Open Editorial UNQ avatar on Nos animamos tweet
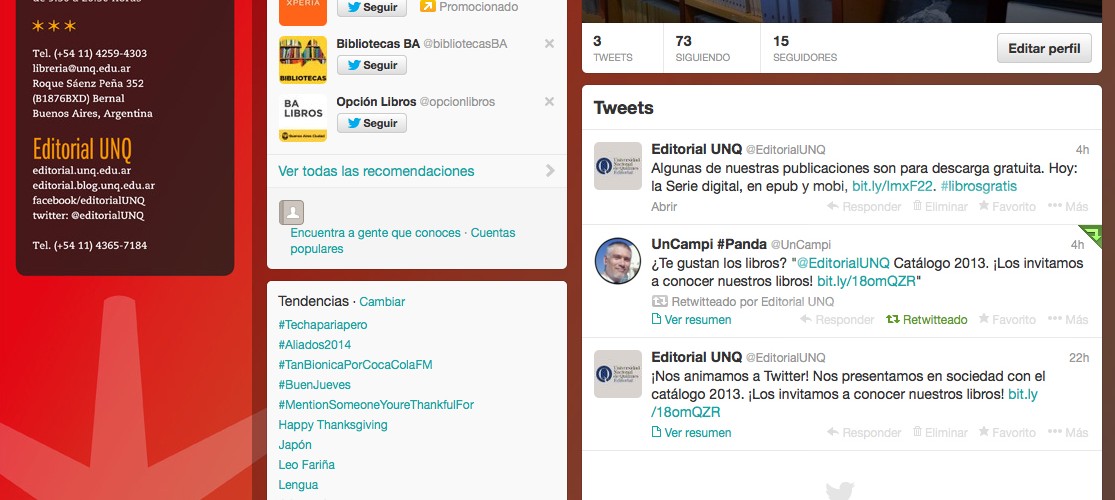Image resolution: width=1115 pixels, height=500 pixels. point(618,373)
